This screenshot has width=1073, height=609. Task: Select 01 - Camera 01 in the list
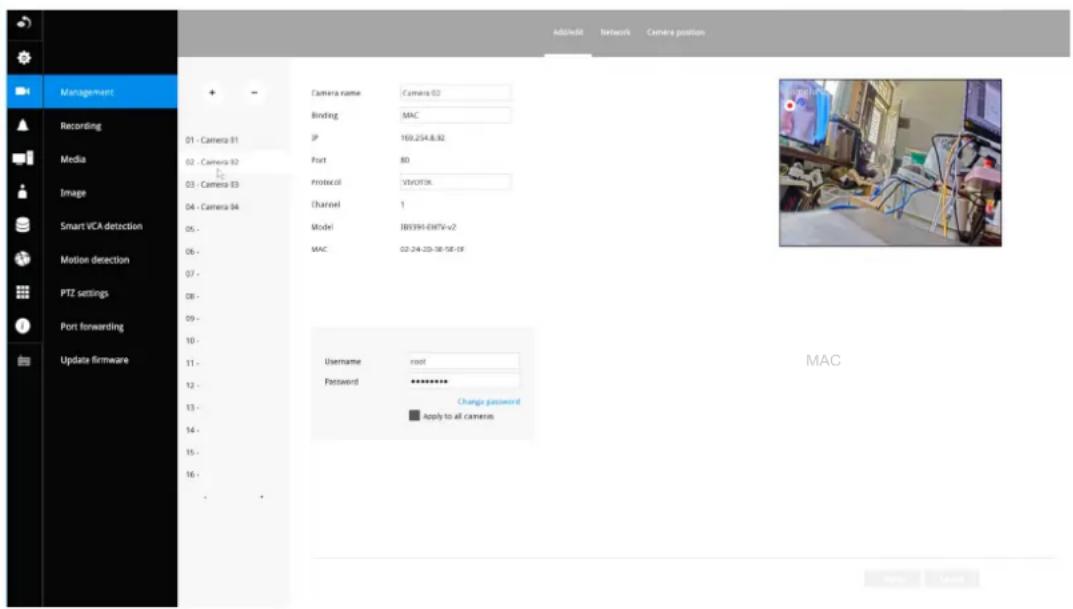click(212, 140)
